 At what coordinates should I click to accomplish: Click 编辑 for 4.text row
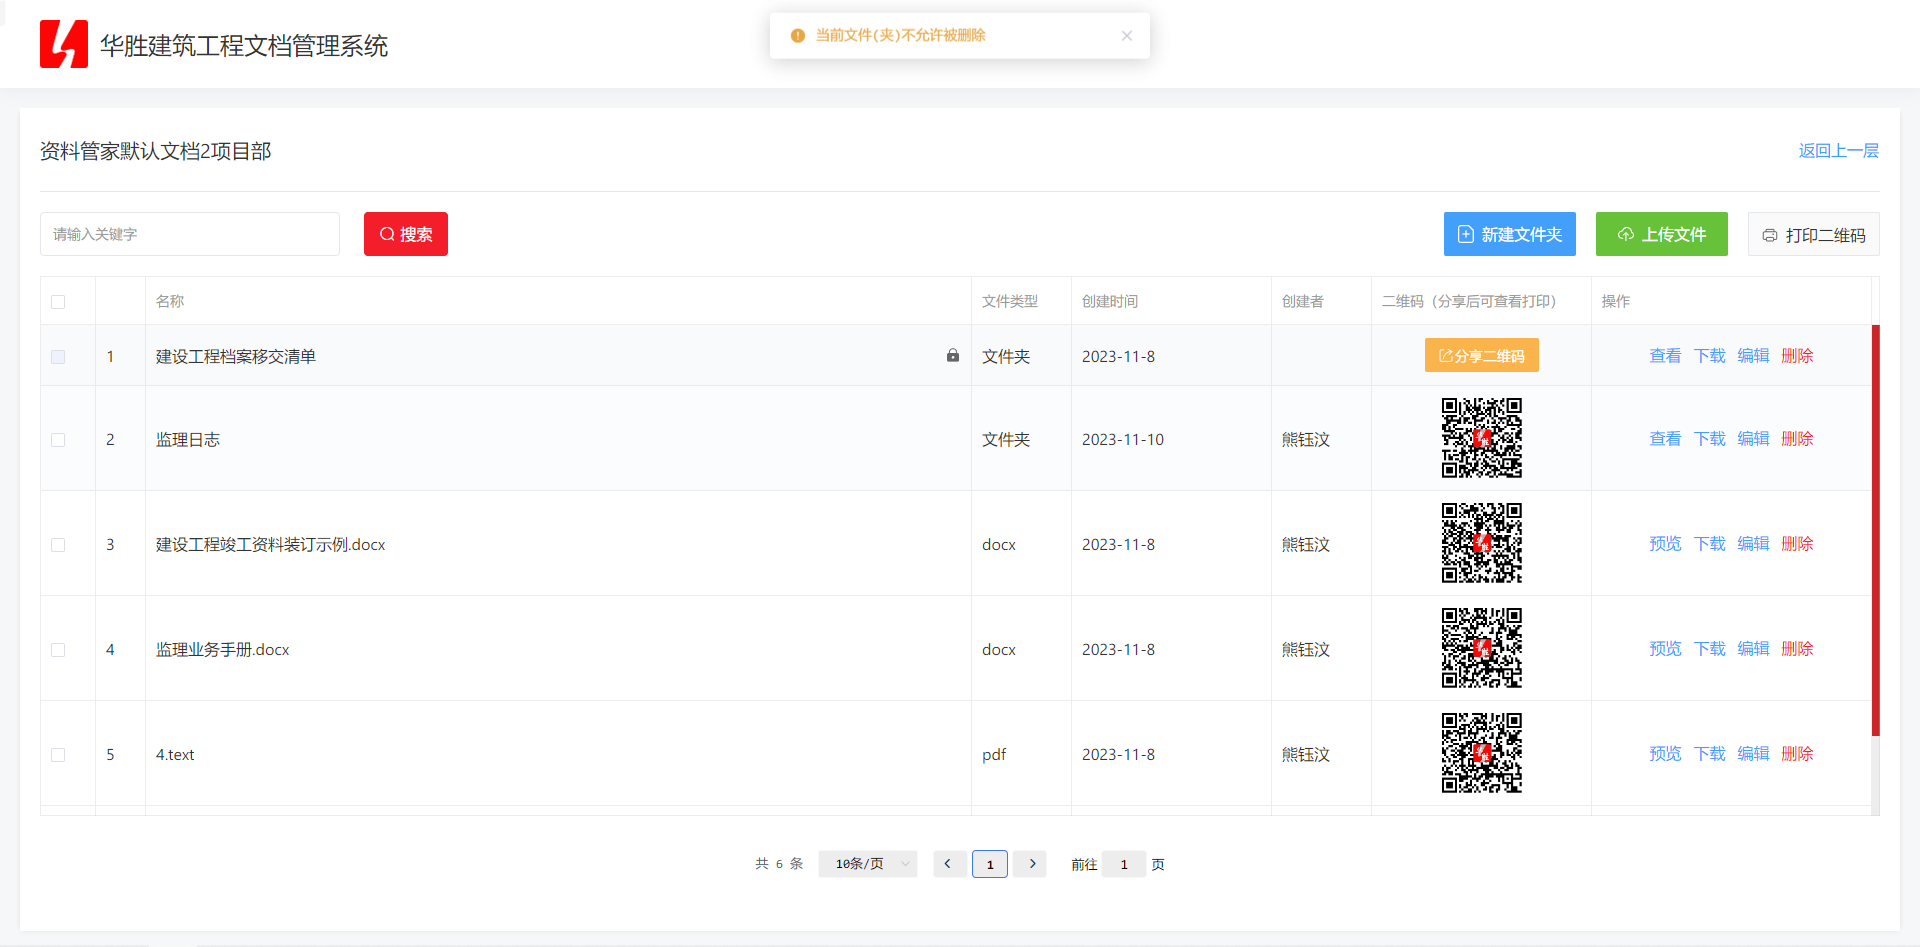[1754, 753]
